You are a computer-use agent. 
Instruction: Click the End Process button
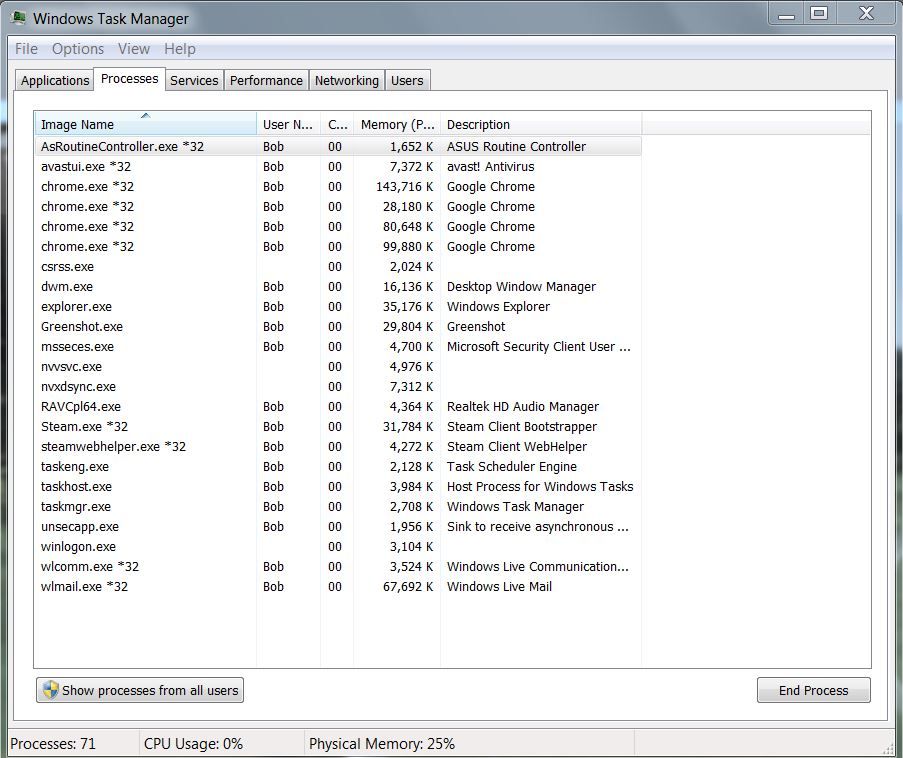point(813,690)
